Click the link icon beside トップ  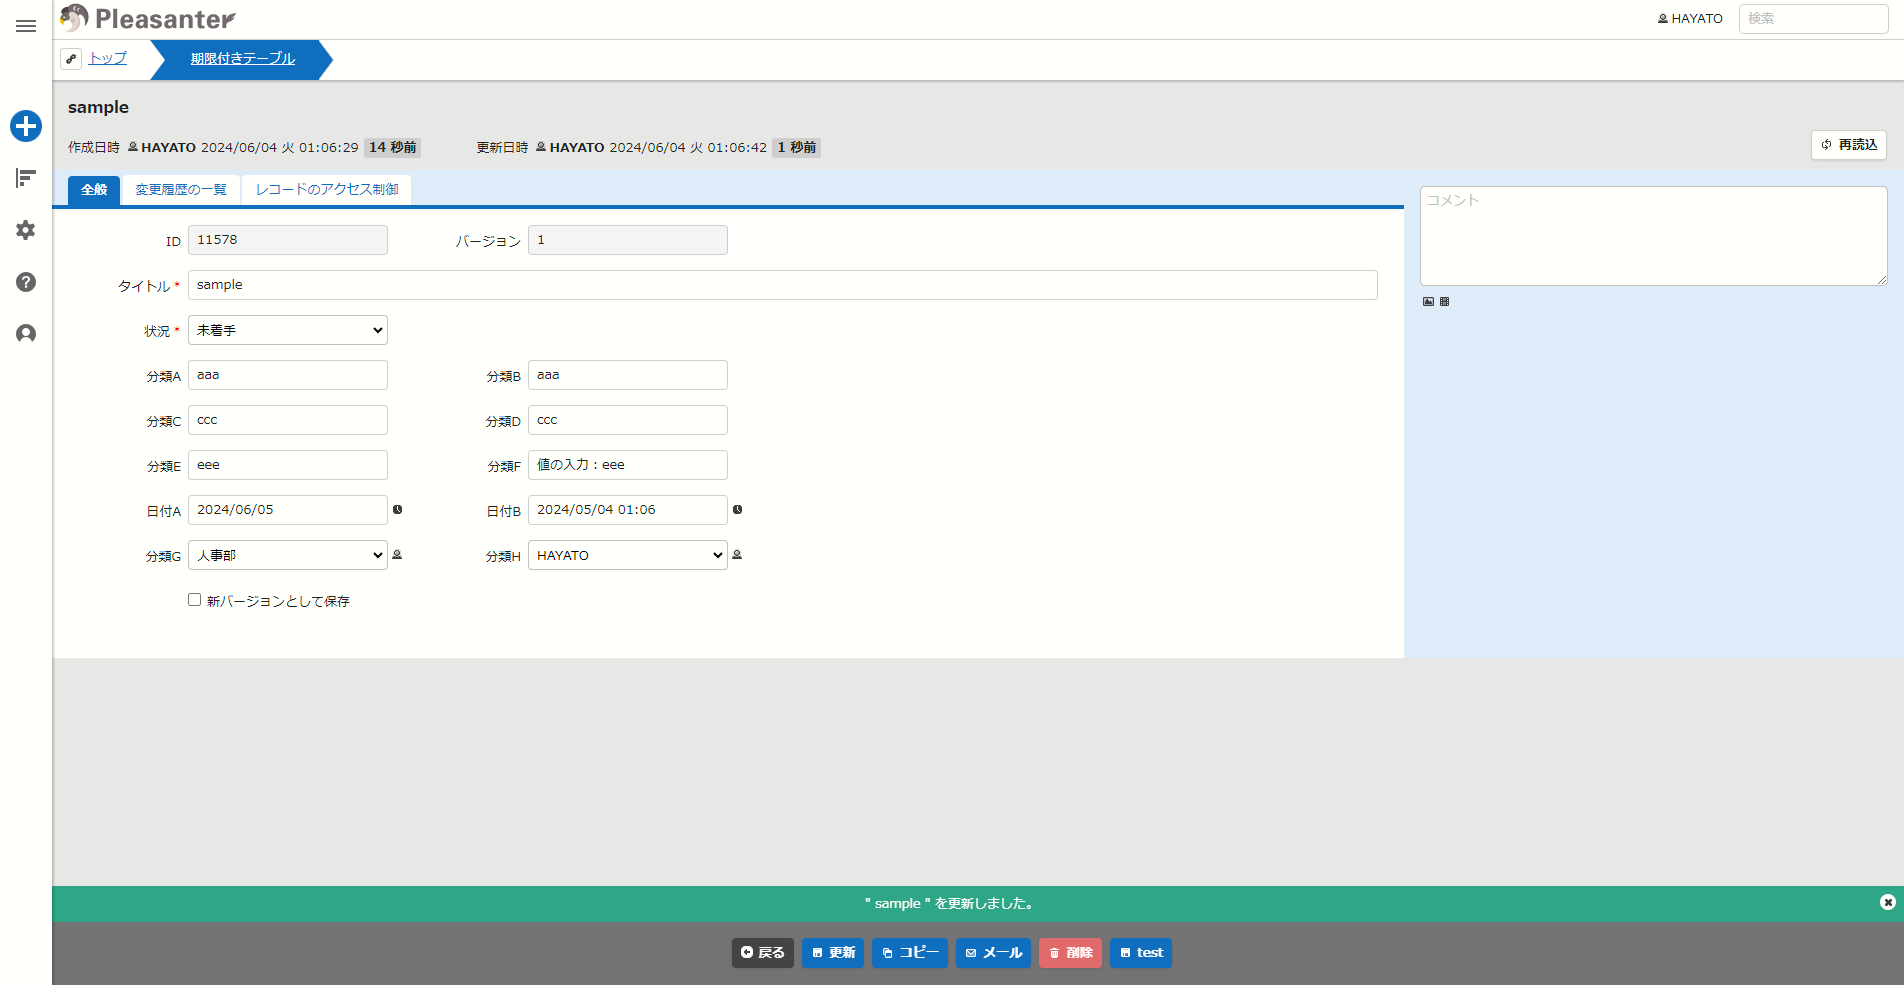[x=71, y=59]
